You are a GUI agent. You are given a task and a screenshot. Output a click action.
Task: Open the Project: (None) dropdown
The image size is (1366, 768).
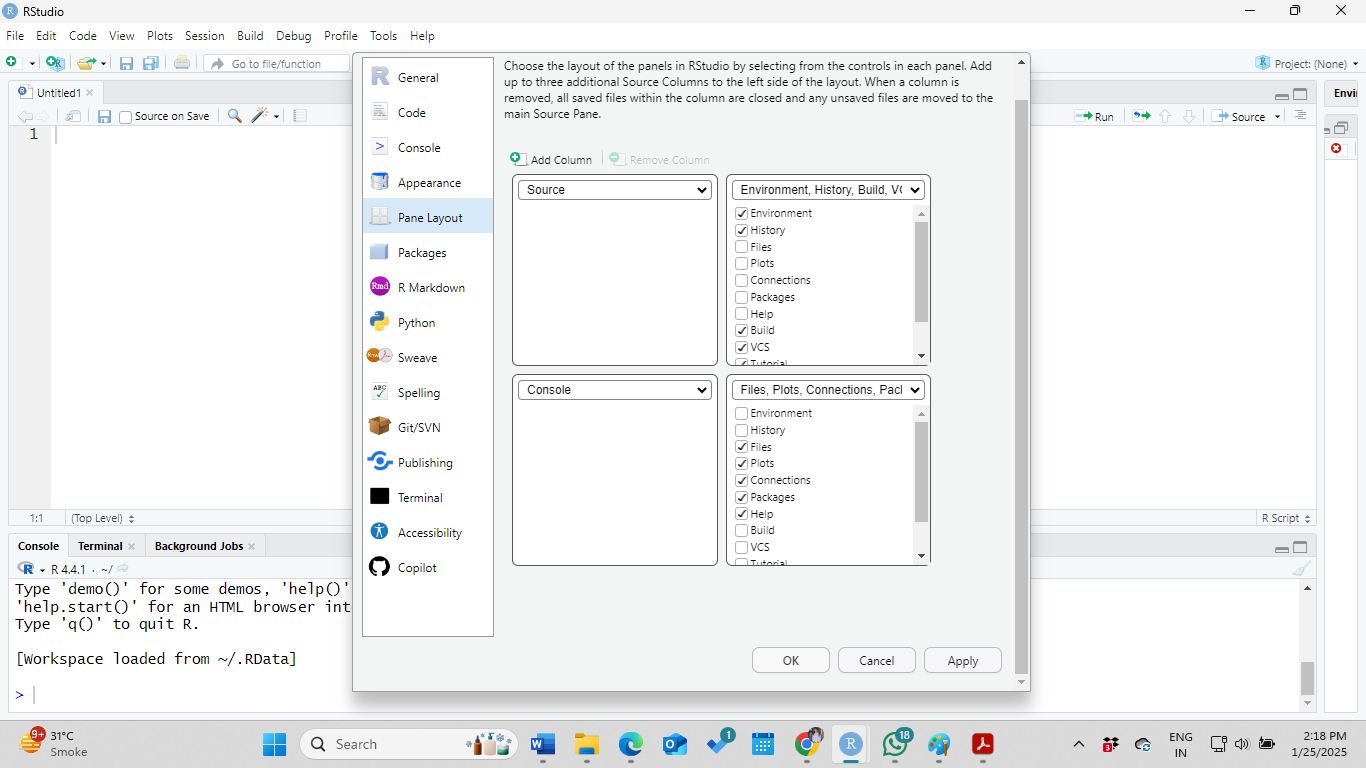point(1308,63)
